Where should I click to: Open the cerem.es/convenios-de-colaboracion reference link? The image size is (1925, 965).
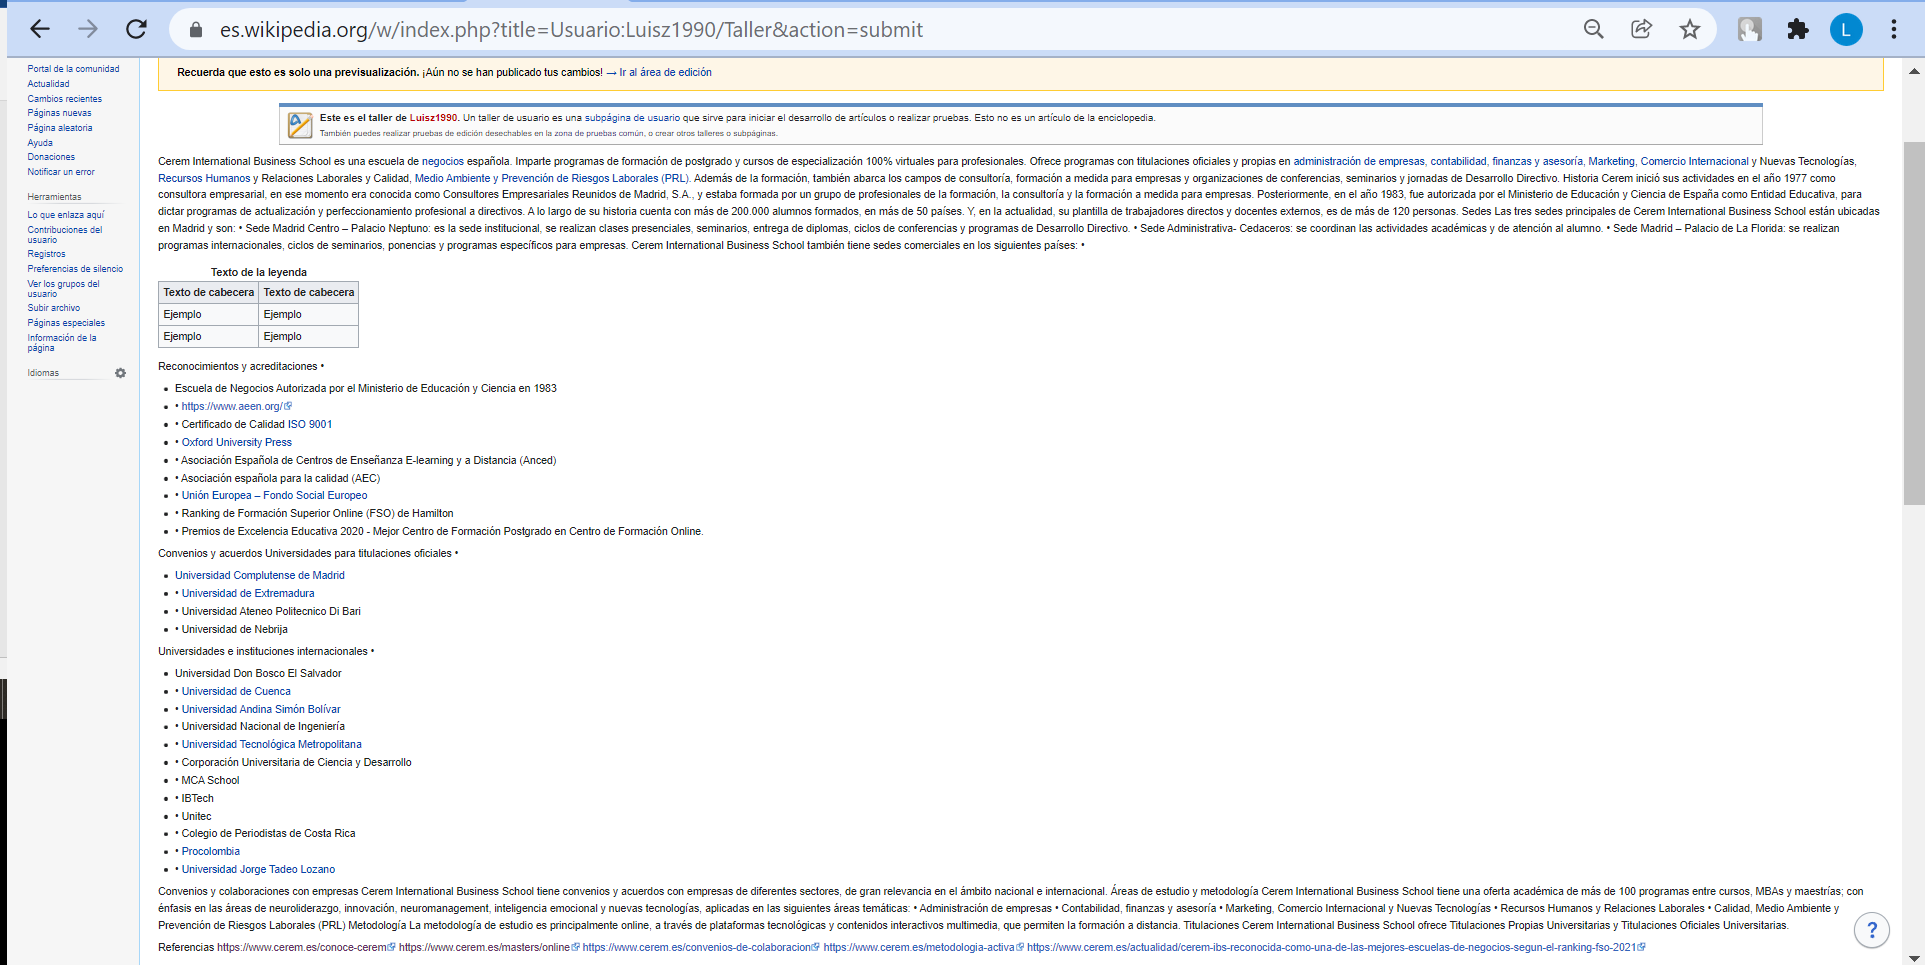[x=701, y=947]
